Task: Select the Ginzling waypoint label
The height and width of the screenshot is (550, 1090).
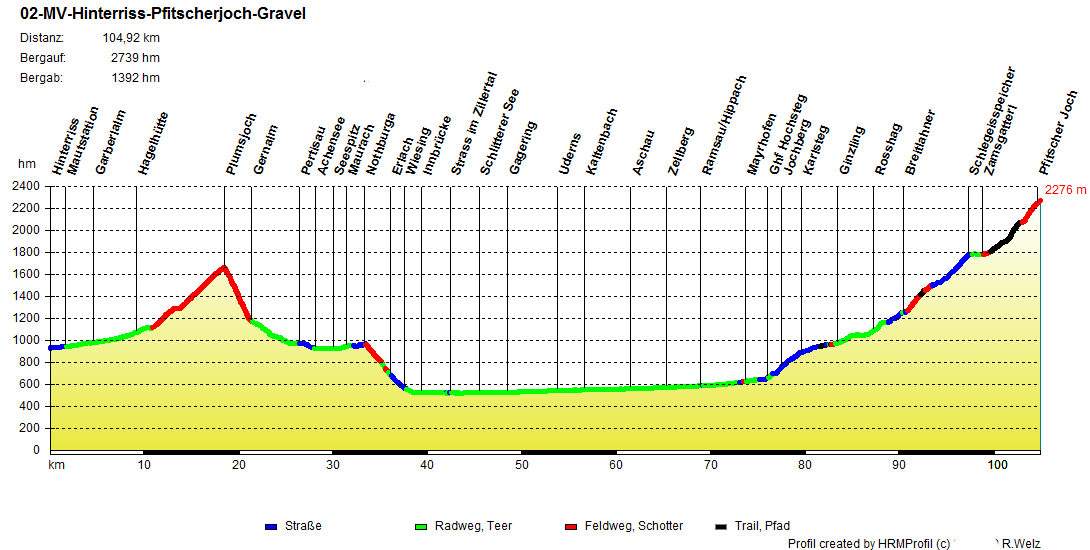Action: (x=851, y=151)
